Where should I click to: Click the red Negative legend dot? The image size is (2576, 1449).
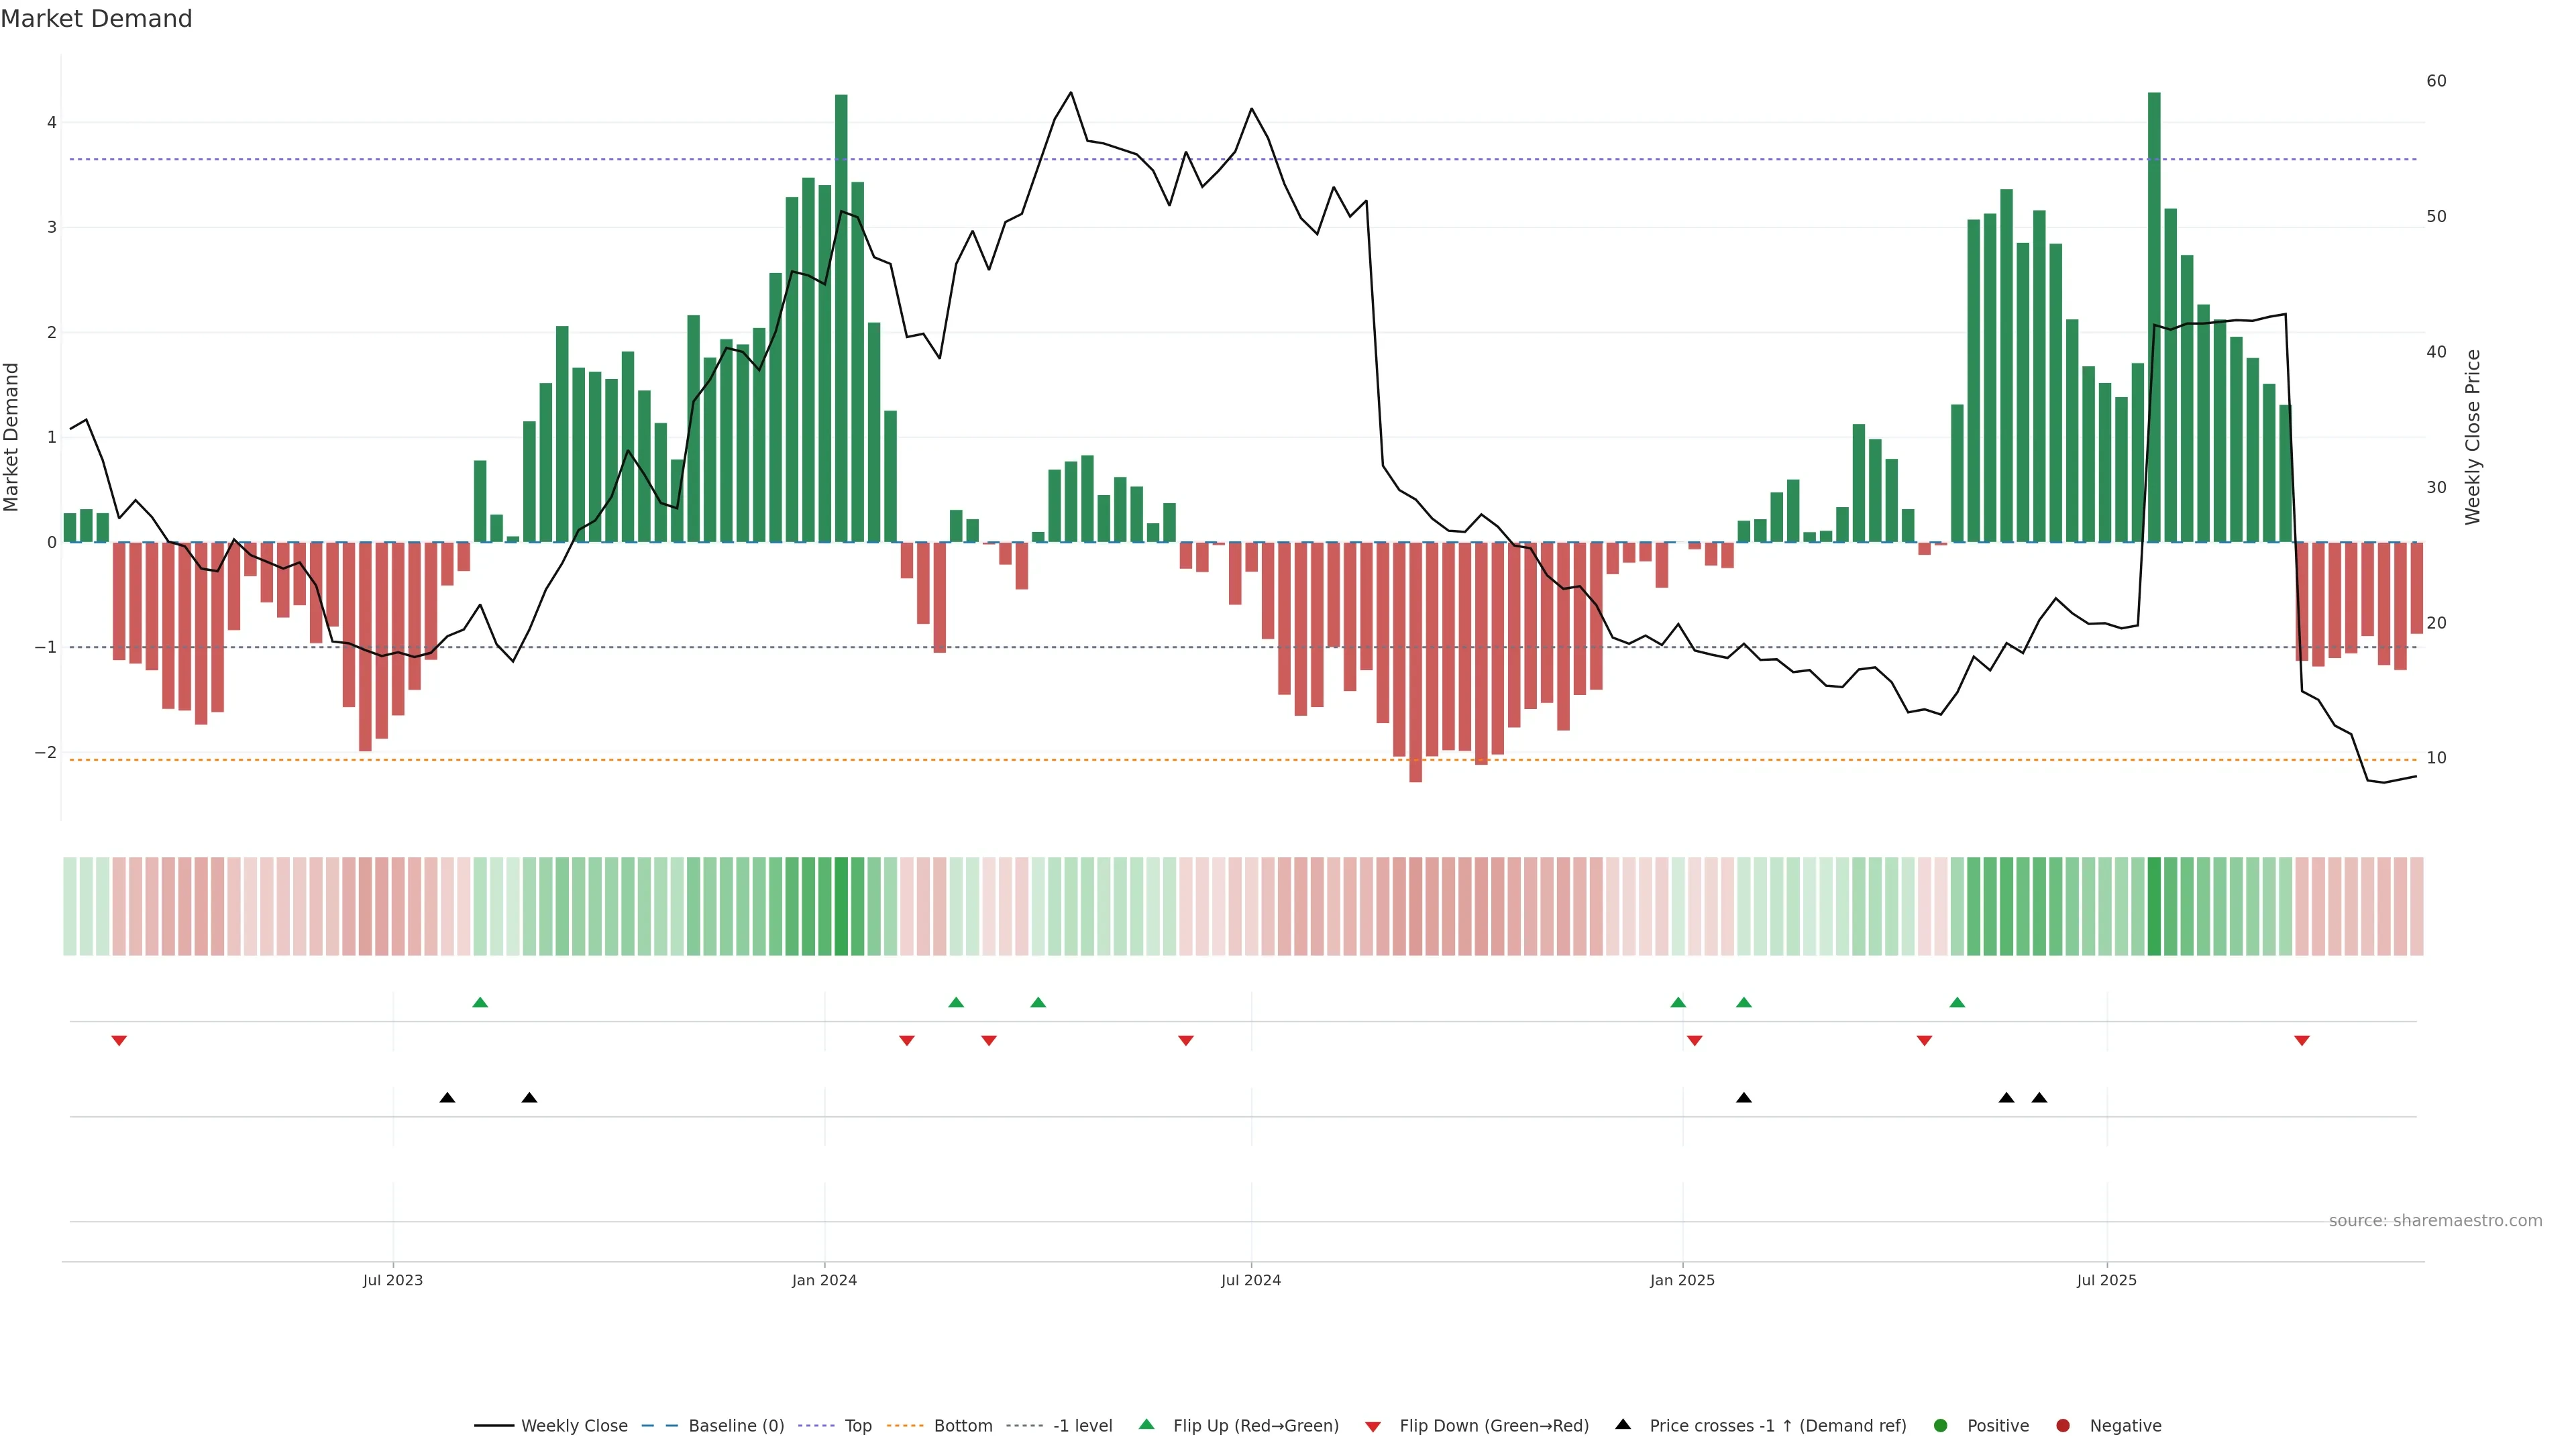2063,1426
